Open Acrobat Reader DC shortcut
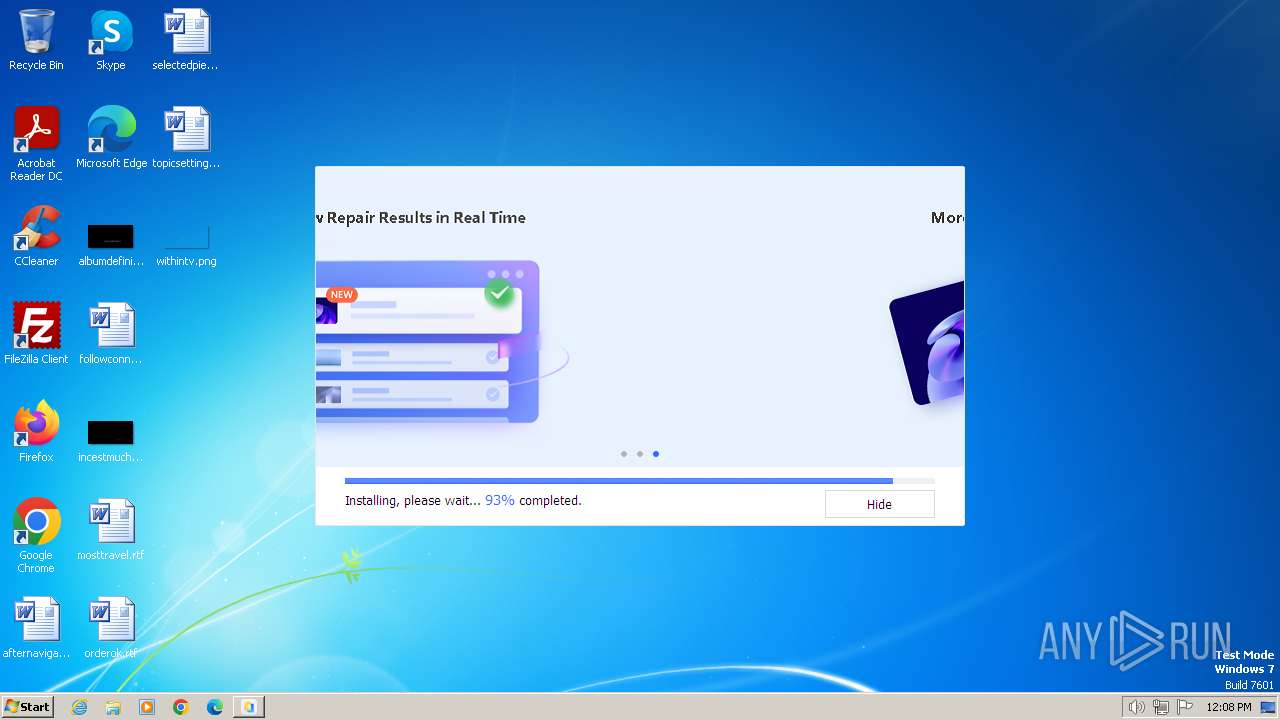Screen dimensions: 1280x720 (x=36, y=143)
